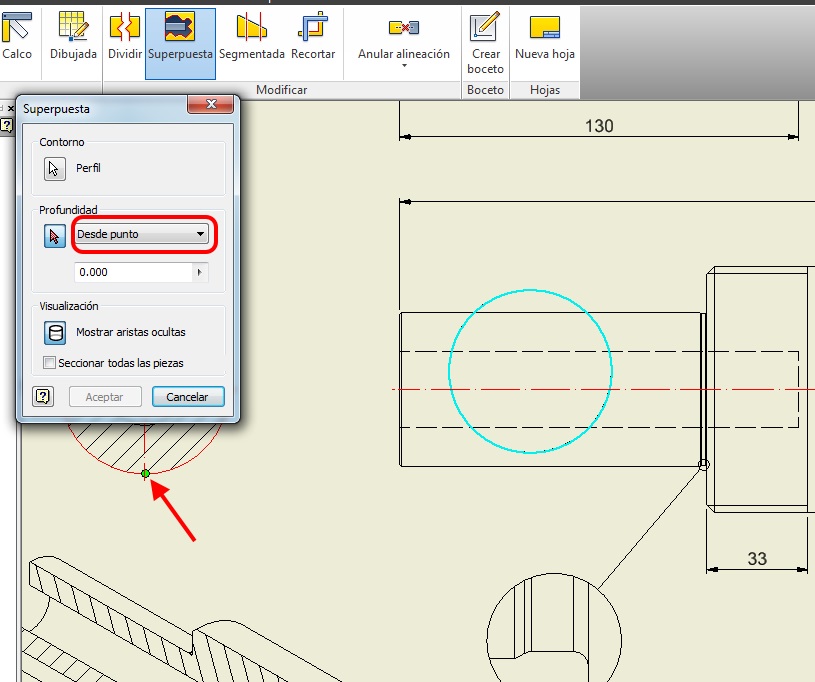Choose the Segmentada view tool

click(252, 36)
